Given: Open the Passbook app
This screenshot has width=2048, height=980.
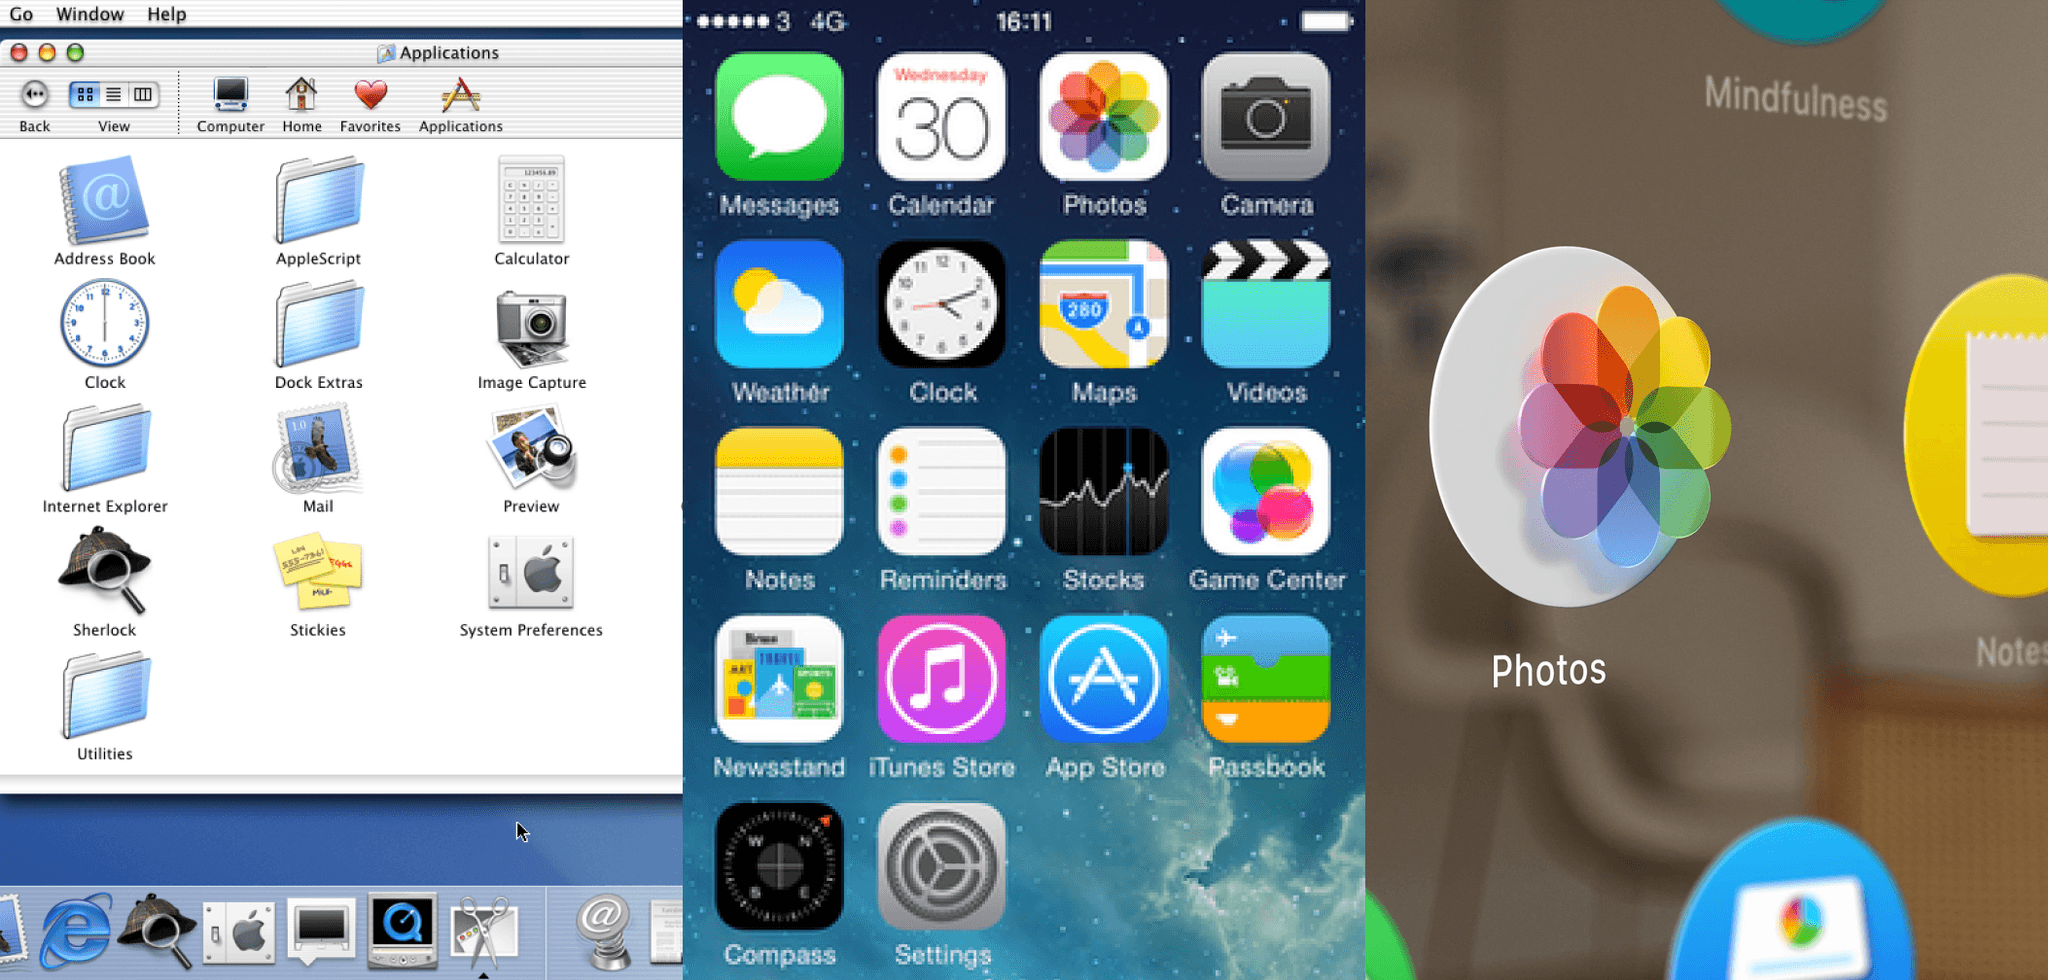Looking at the screenshot, I should click(x=1266, y=679).
